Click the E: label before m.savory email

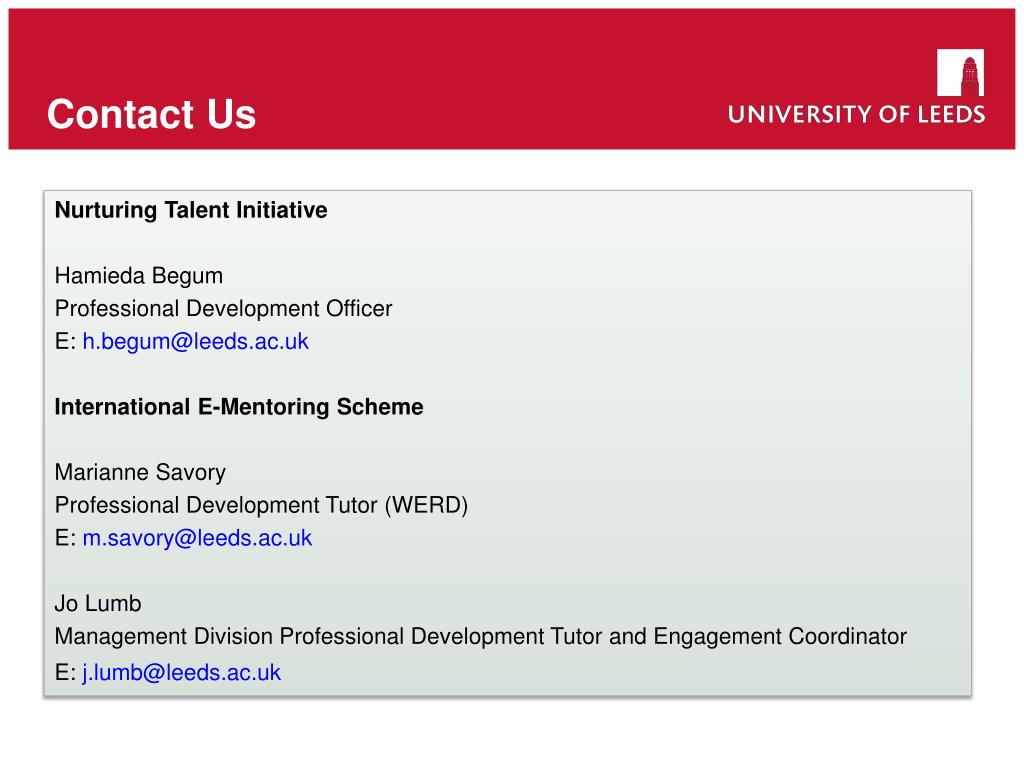65,538
